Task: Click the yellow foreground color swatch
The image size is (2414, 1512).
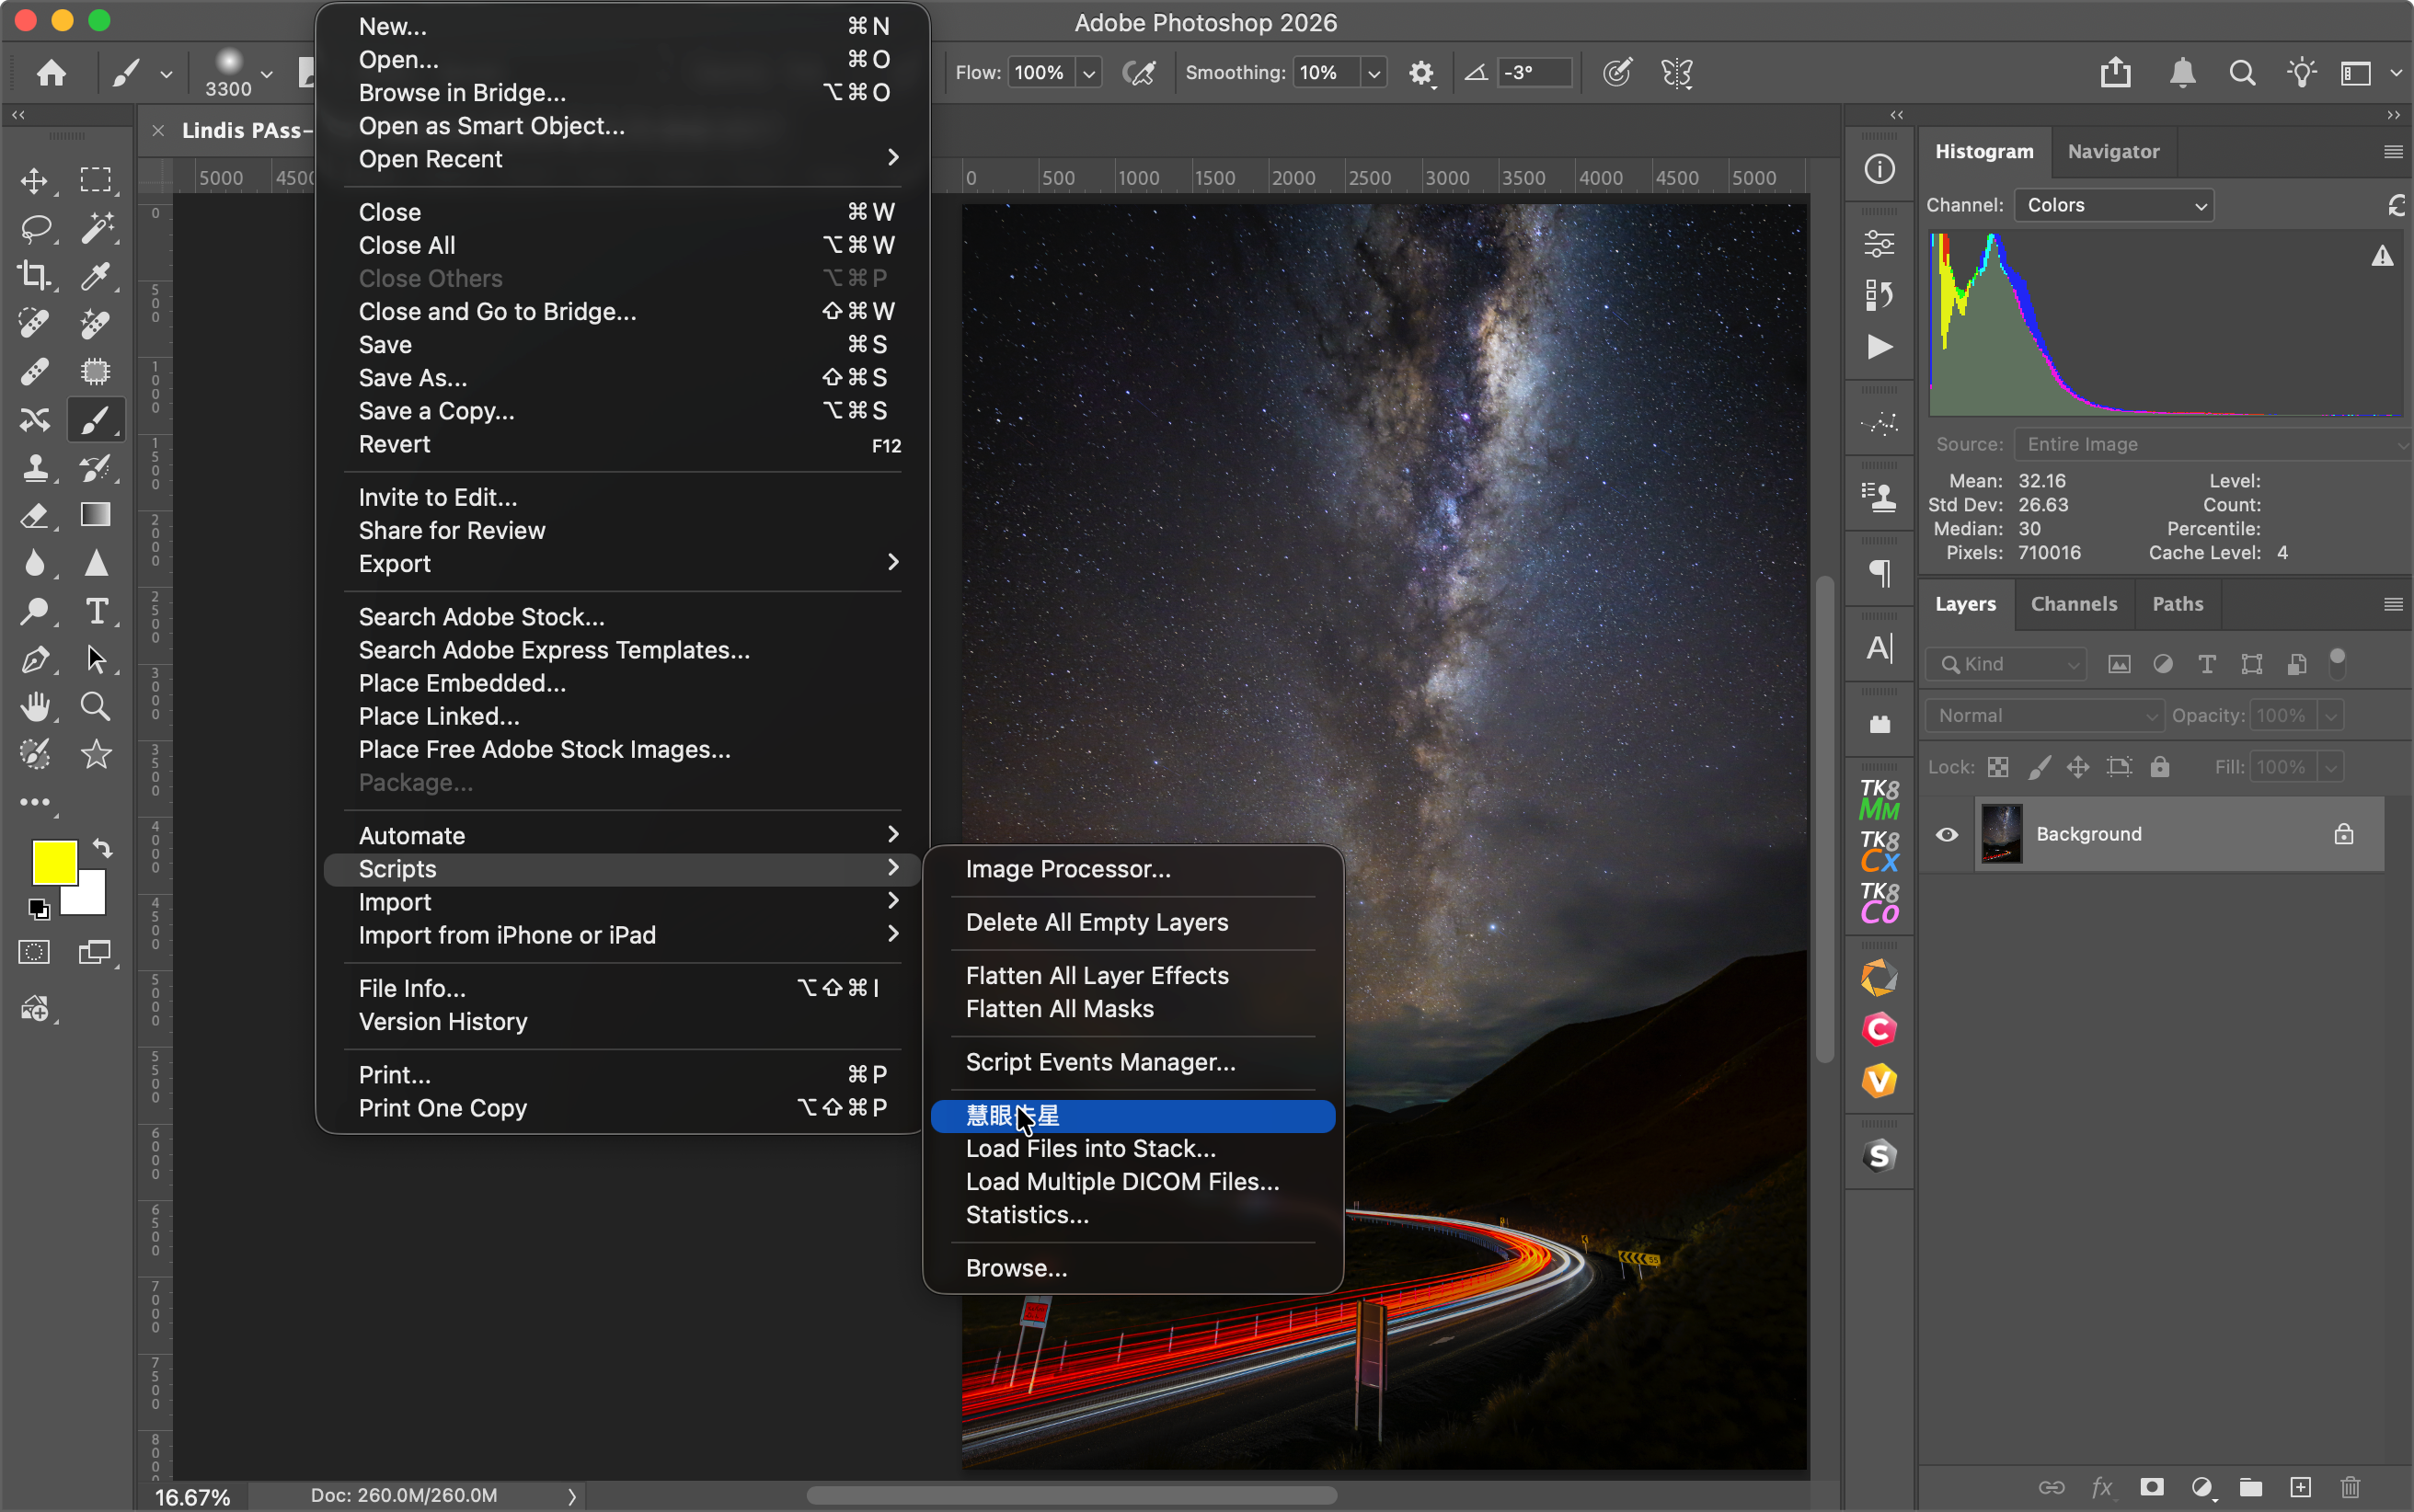Action: (55, 861)
